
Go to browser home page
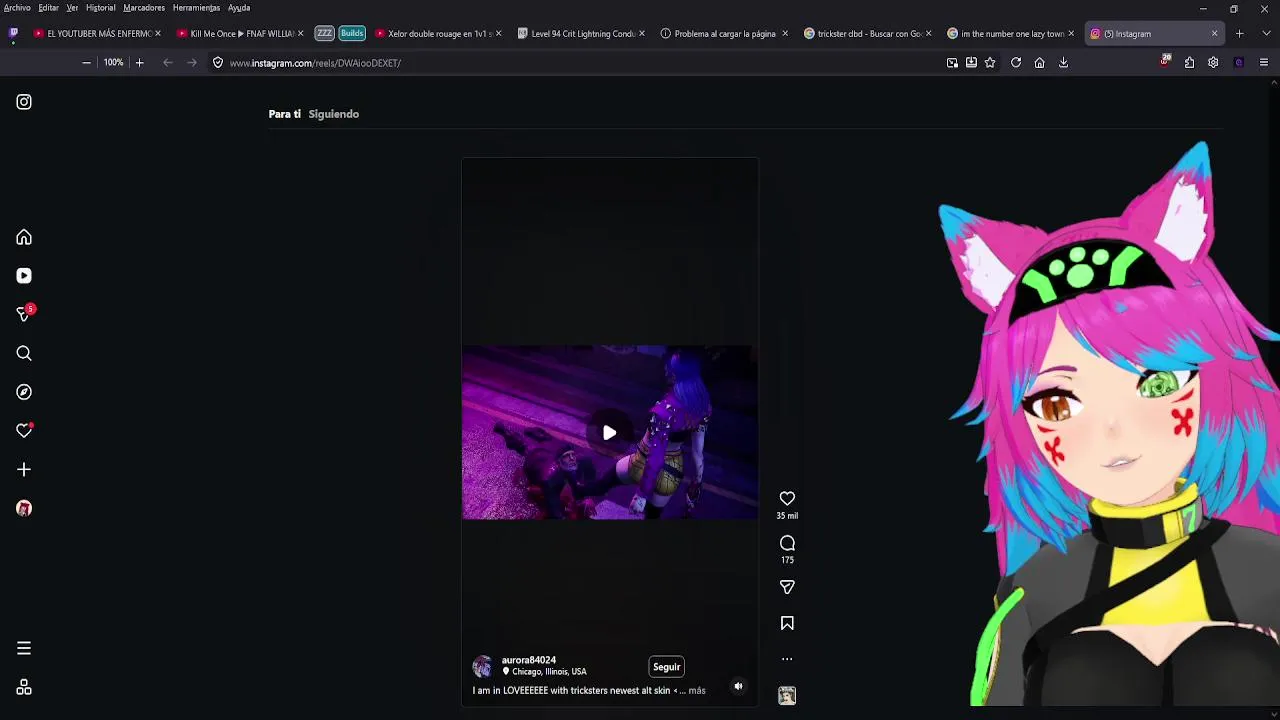click(x=1039, y=63)
